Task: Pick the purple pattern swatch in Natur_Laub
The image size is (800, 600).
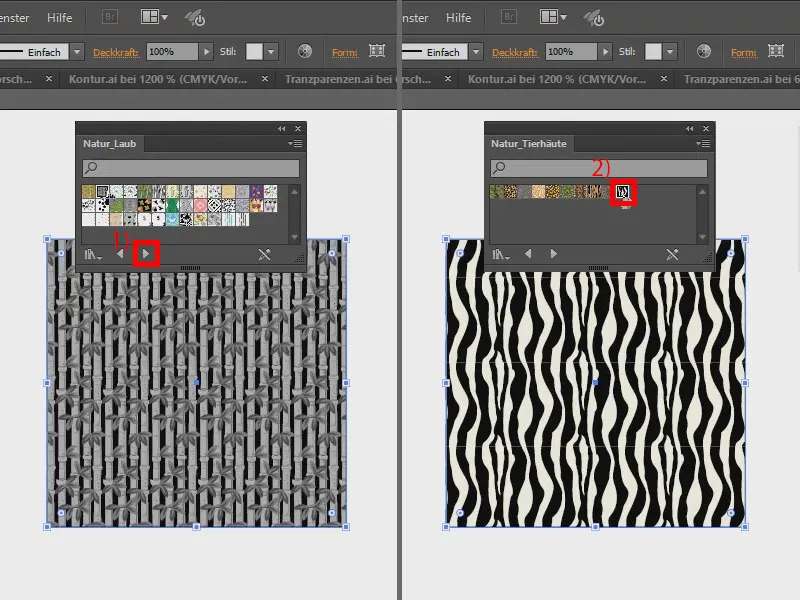Action: (x=257, y=192)
